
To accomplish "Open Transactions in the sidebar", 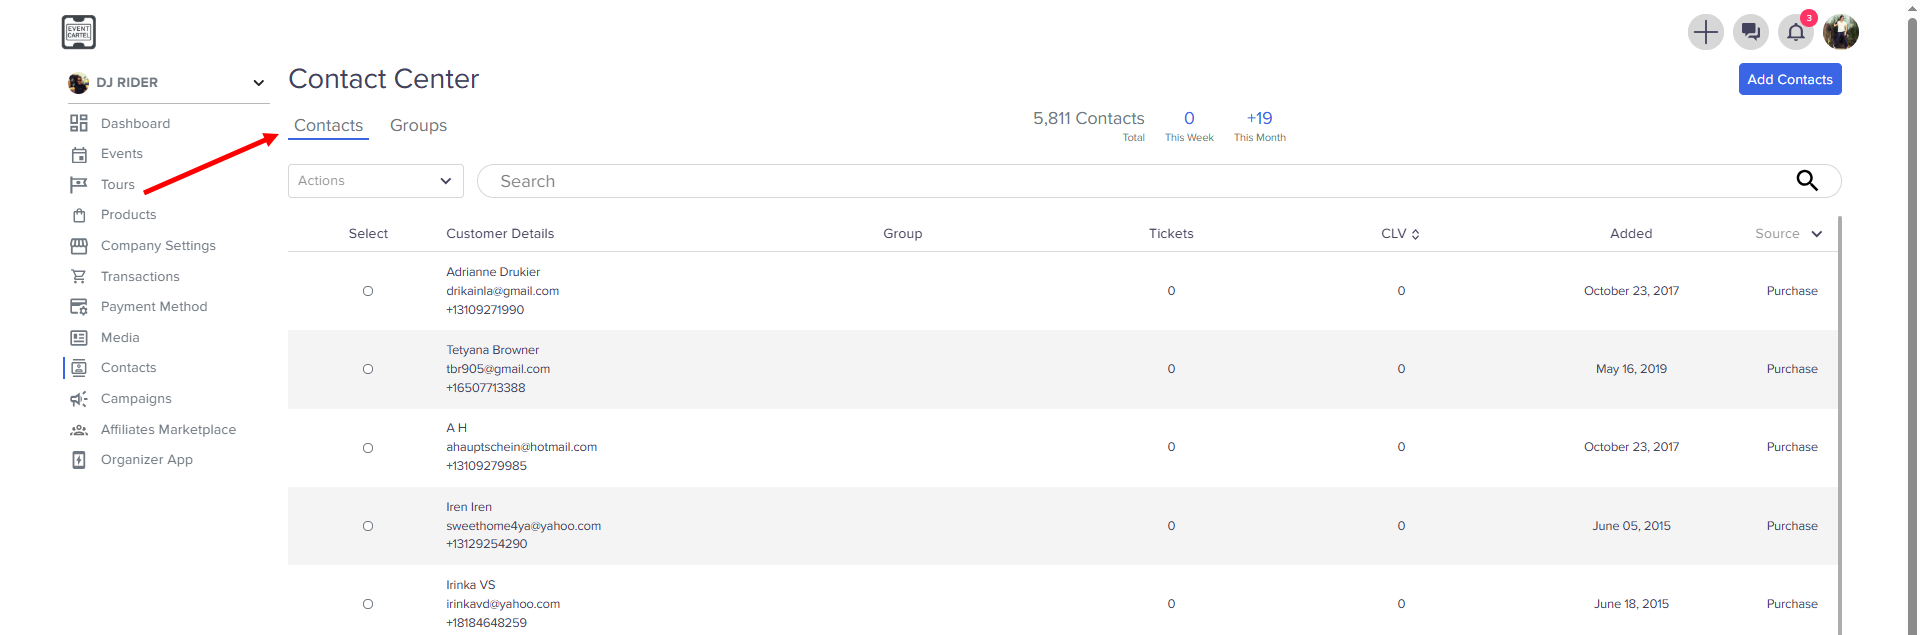I will click(x=140, y=277).
